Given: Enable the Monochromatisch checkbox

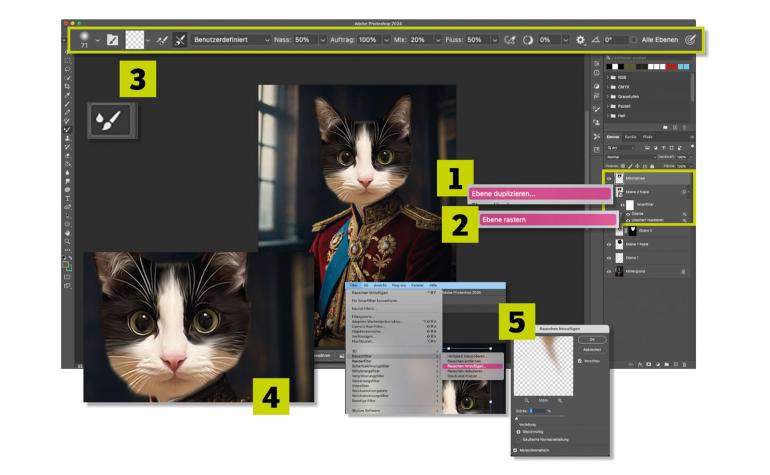Looking at the screenshot, I should pos(516,451).
